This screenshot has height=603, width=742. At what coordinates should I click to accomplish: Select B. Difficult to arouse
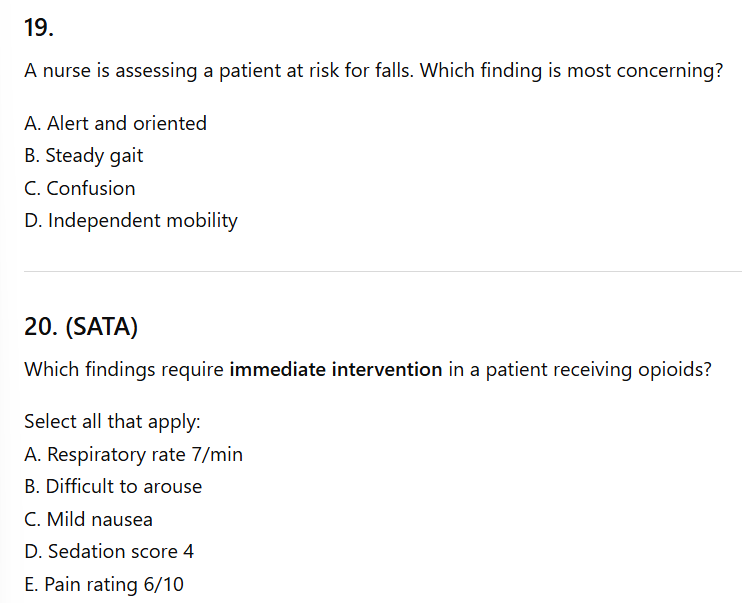coord(113,487)
